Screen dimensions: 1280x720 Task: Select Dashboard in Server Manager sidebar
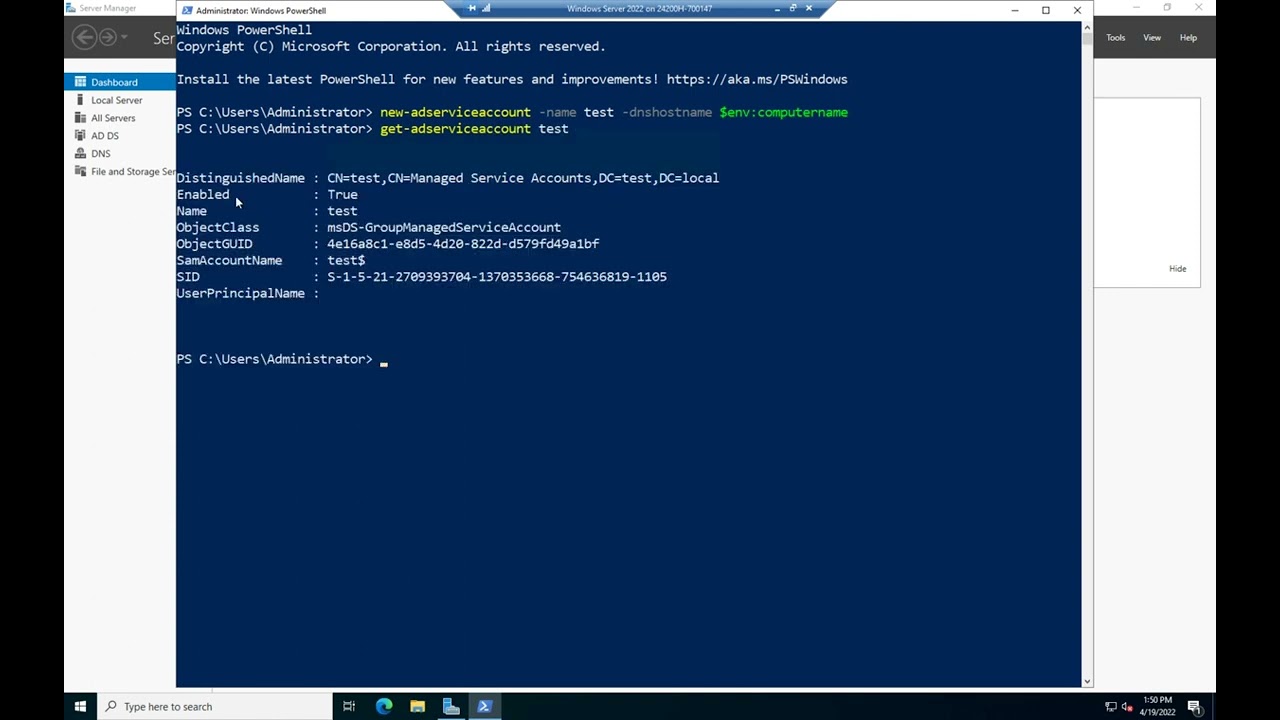point(120,82)
